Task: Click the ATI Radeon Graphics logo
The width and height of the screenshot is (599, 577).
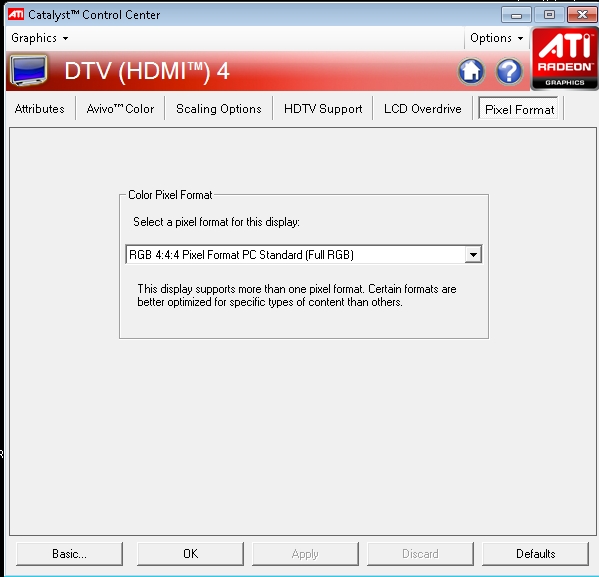Action: 565,58
